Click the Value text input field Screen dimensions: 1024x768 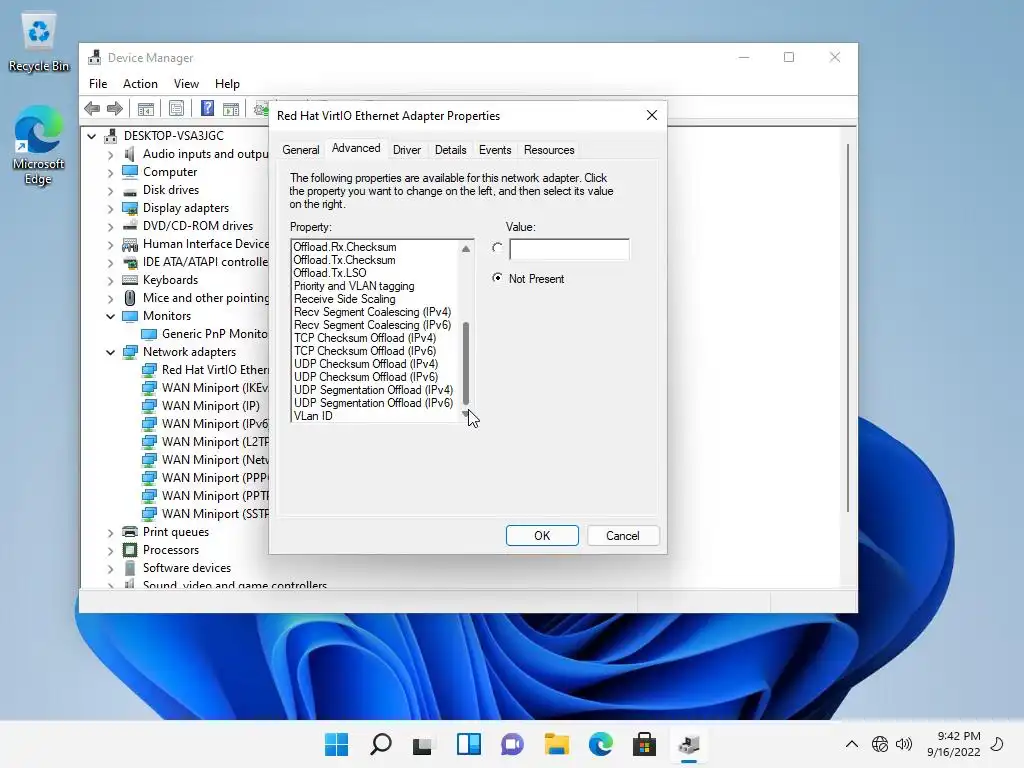point(569,249)
